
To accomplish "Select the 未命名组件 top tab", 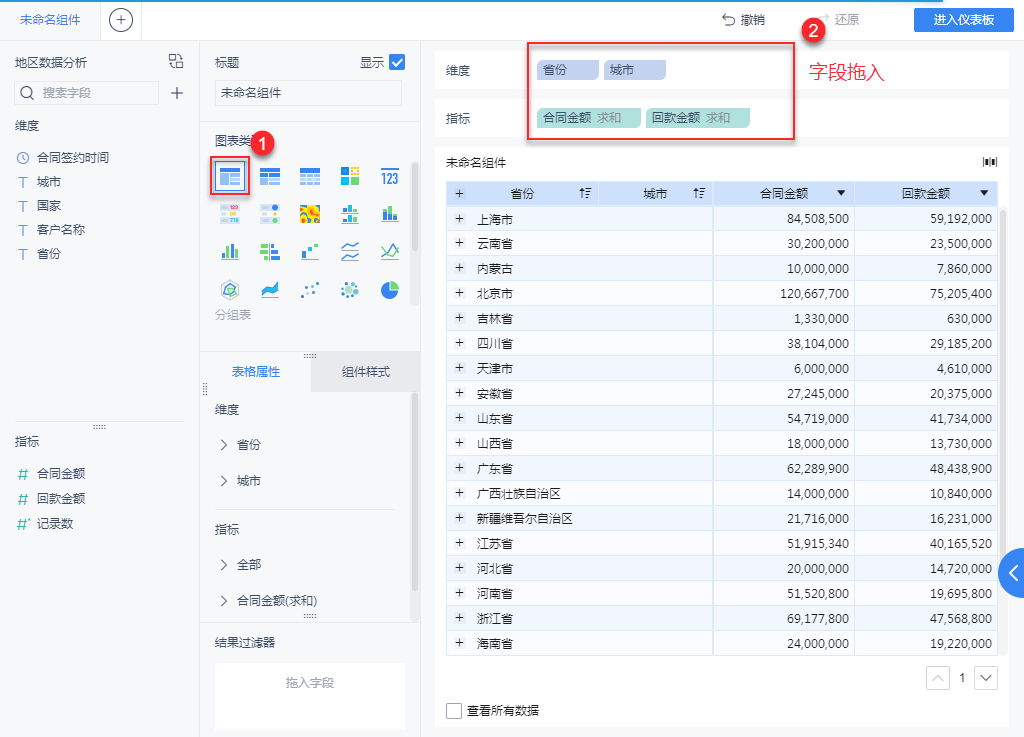I will 50,20.
